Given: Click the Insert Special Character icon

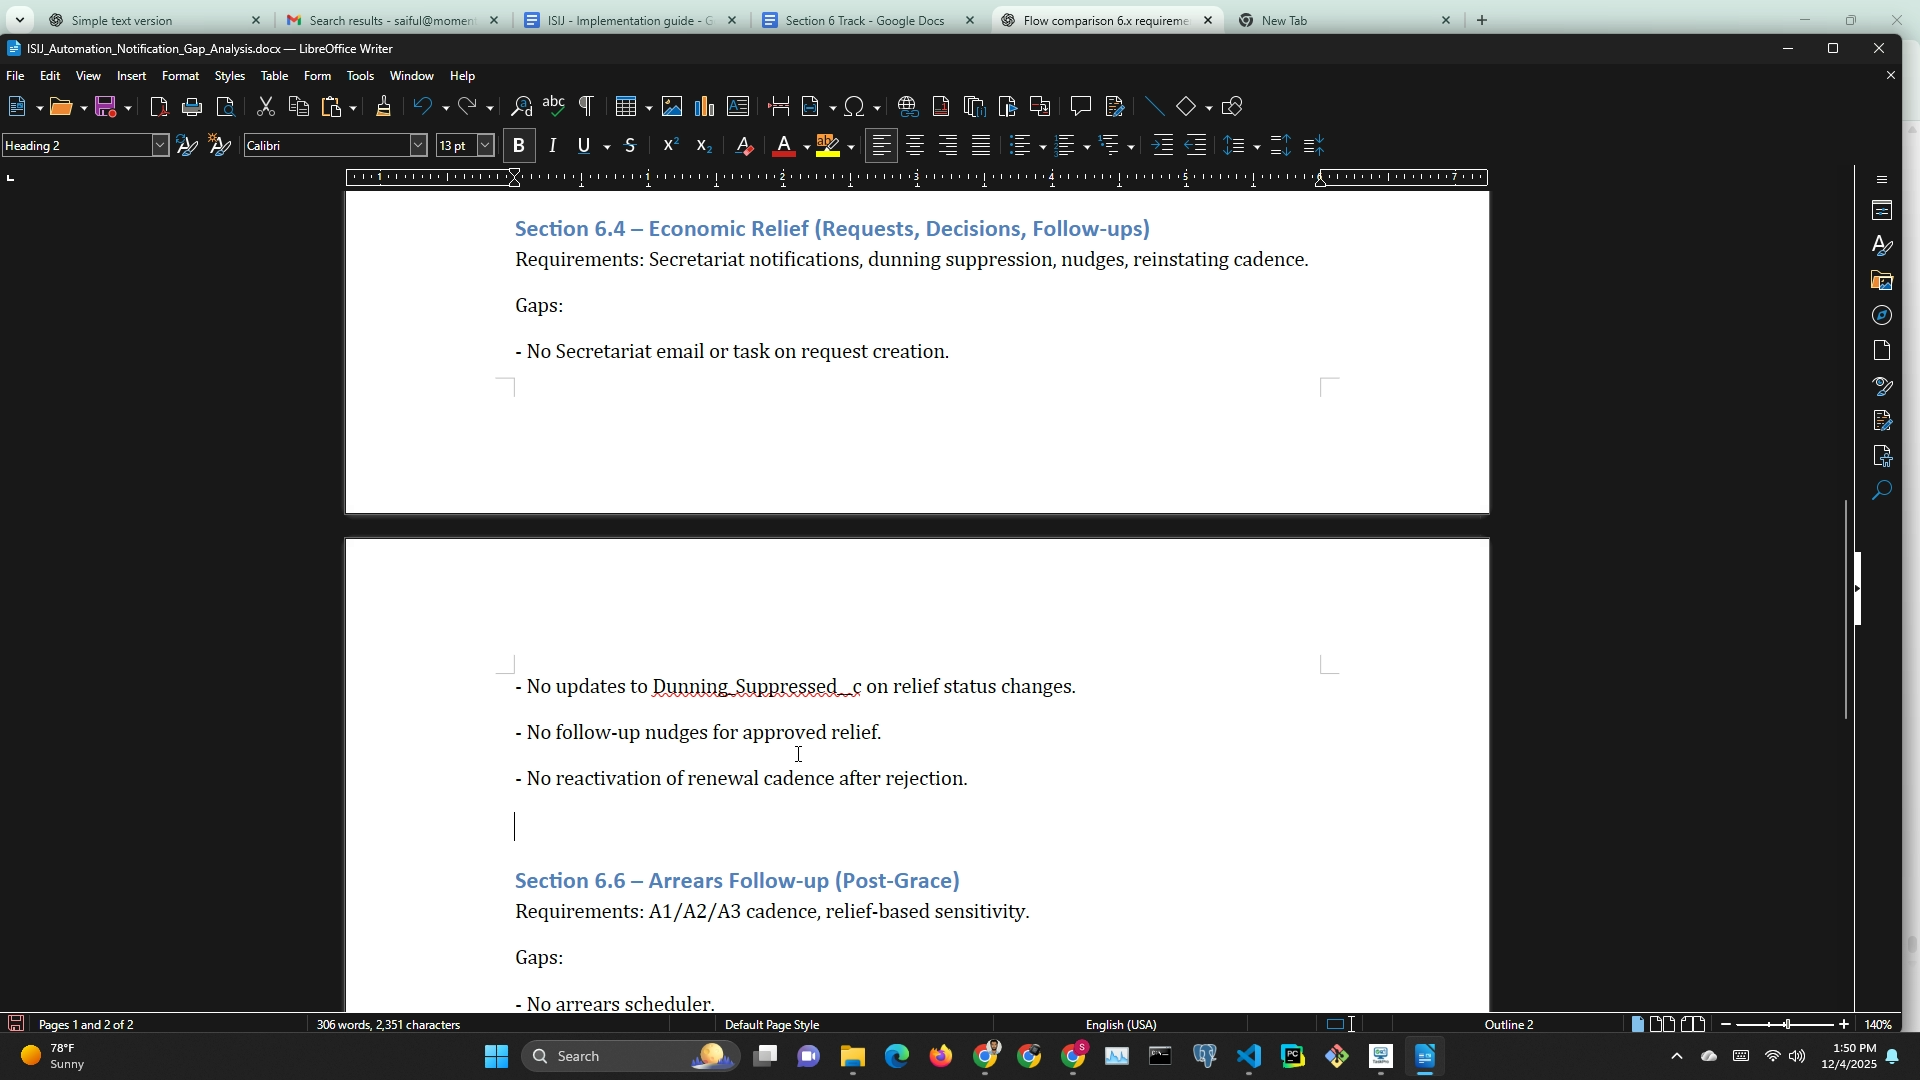Looking at the screenshot, I should click(855, 106).
